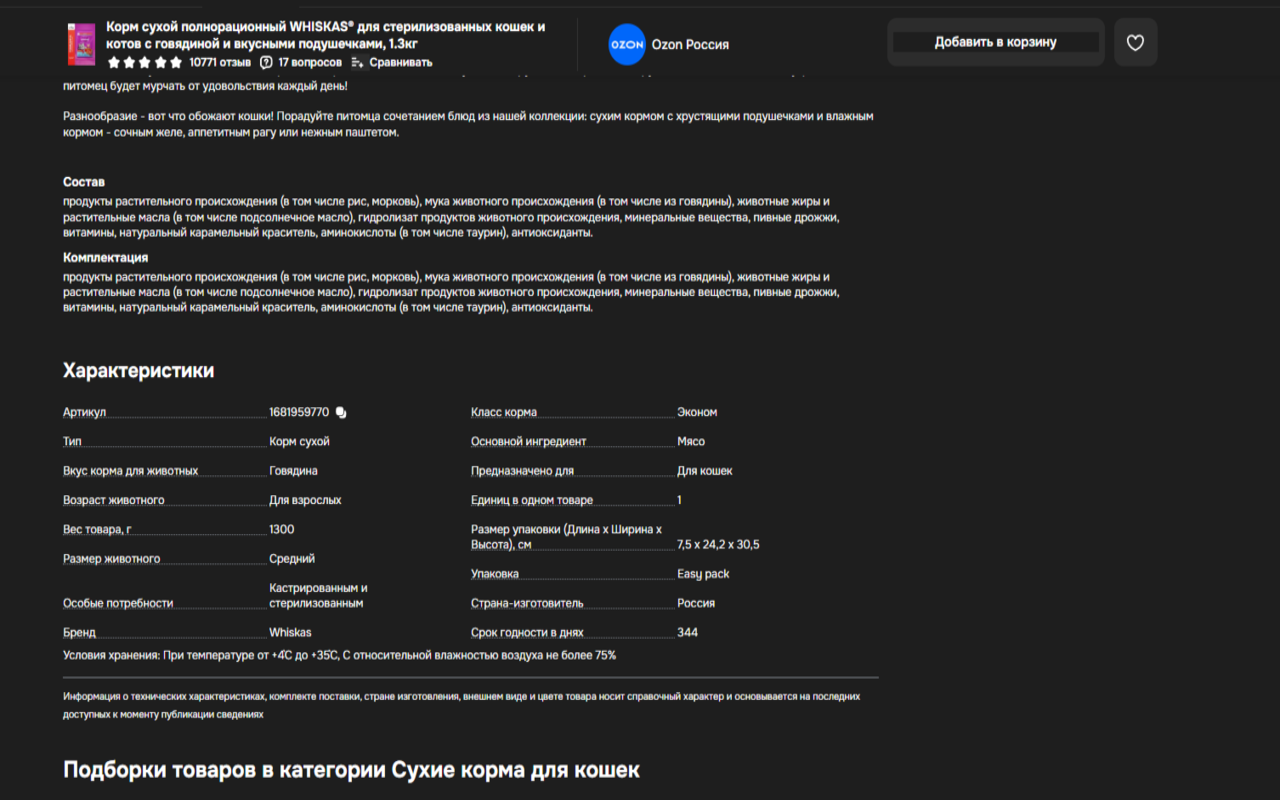Open the Whiskas product thumbnail image

click(x=82, y=45)
